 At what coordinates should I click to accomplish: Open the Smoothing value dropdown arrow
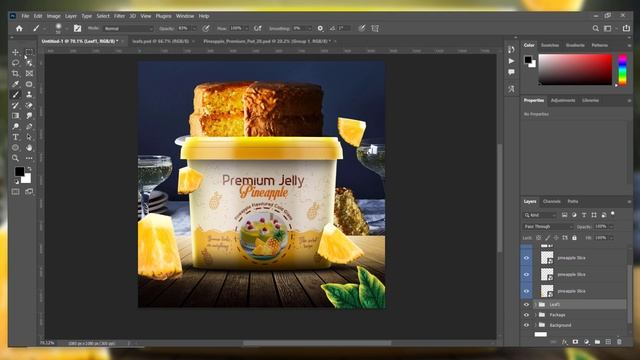point(309,29)
